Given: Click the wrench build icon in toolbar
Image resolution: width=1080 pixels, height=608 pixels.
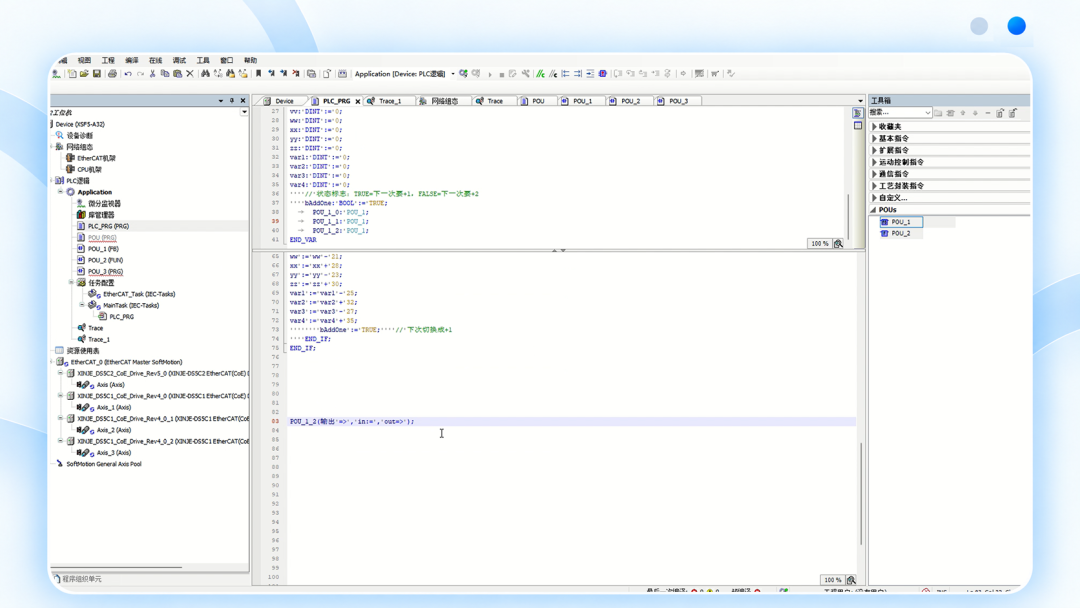Looking at the screenshot, I should (x=526, y=74).
